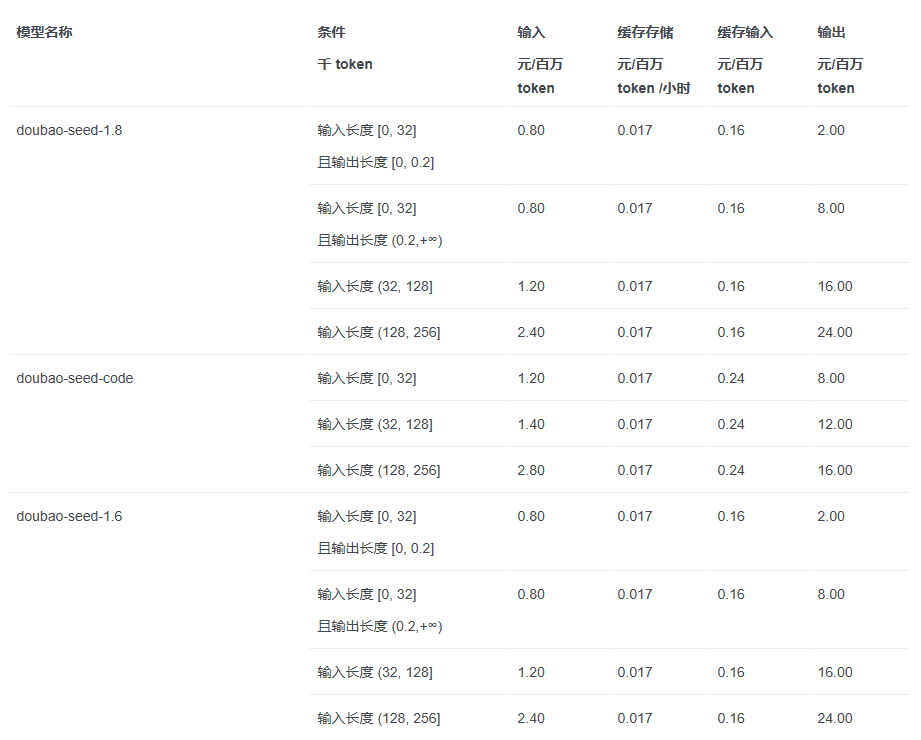Click 且输出长度 (0.2,+∞) under doubao-seed-1.8
This screenshot has width=921, height=740.
(x=380, y=240)
